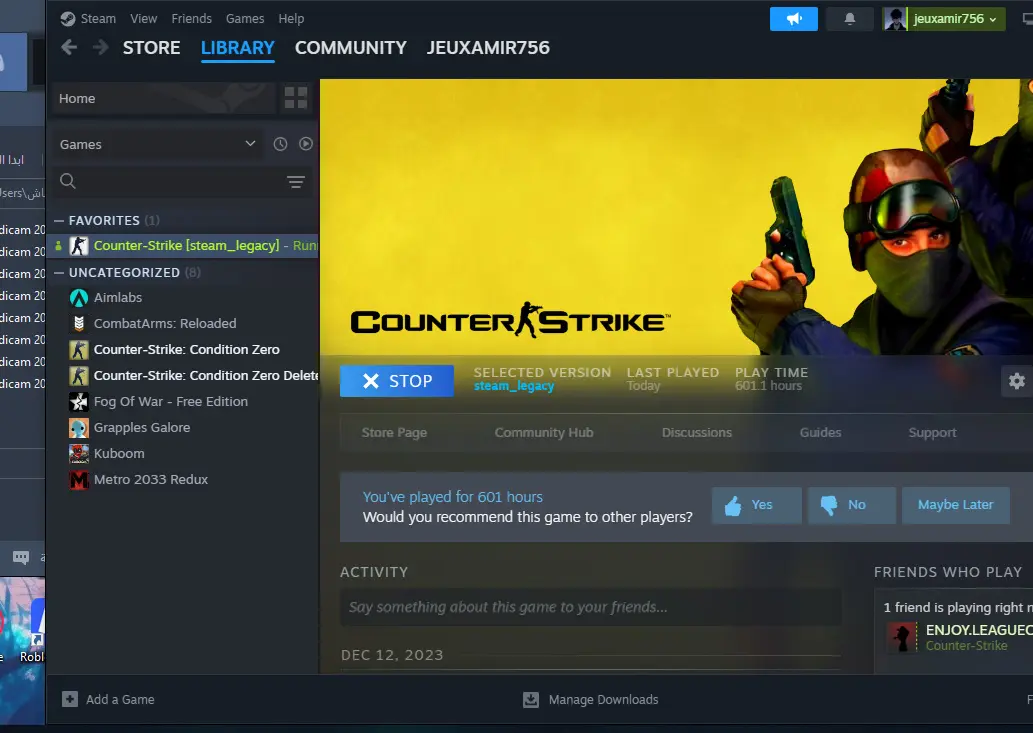Switch to the LIBRARY tab

(x=238, y=47)
